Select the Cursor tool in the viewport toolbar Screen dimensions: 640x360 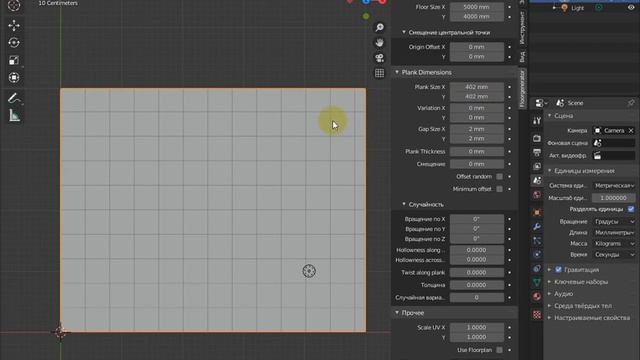click(14, 5)
